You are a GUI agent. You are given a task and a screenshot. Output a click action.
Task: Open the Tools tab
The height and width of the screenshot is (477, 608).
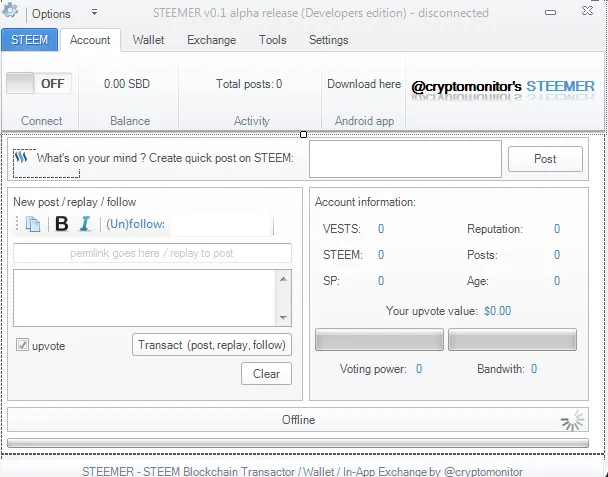tap(273, 40)
